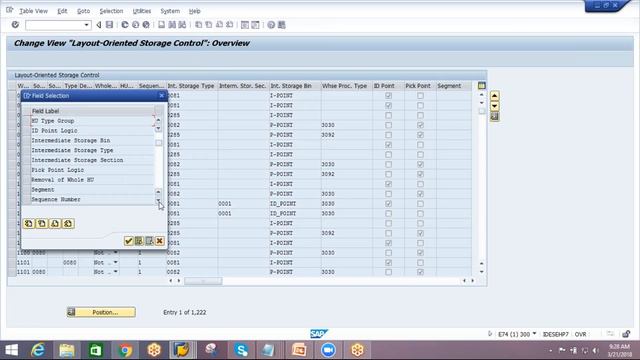The height and width of the screenshot is (360, 640).
Task: Open Whole HU dropdown in row 1101 0080
Action: point(116,272)
